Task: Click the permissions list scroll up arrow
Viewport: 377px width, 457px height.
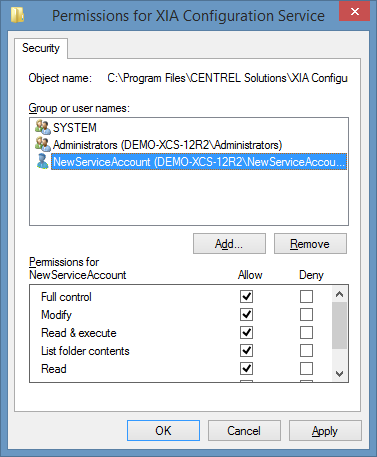Action: (x=339, y=294)
